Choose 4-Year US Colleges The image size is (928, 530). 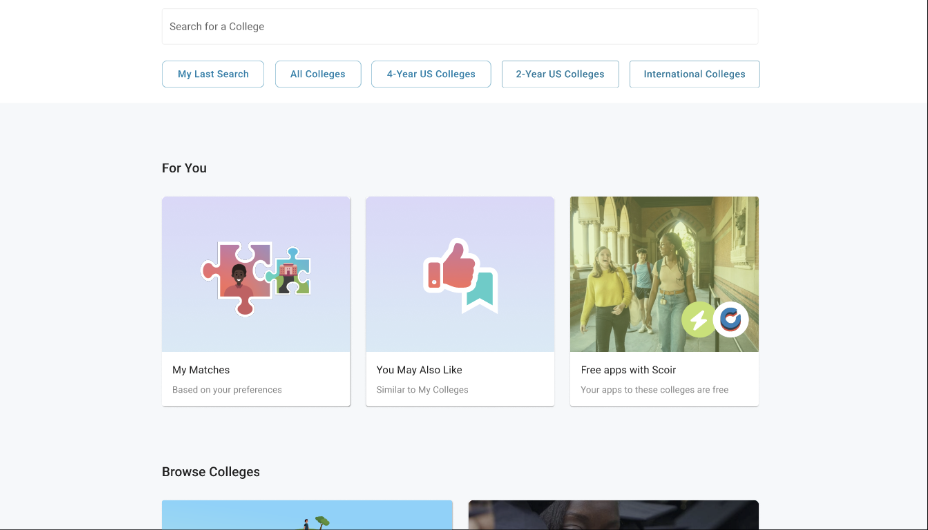pos(431,74)
